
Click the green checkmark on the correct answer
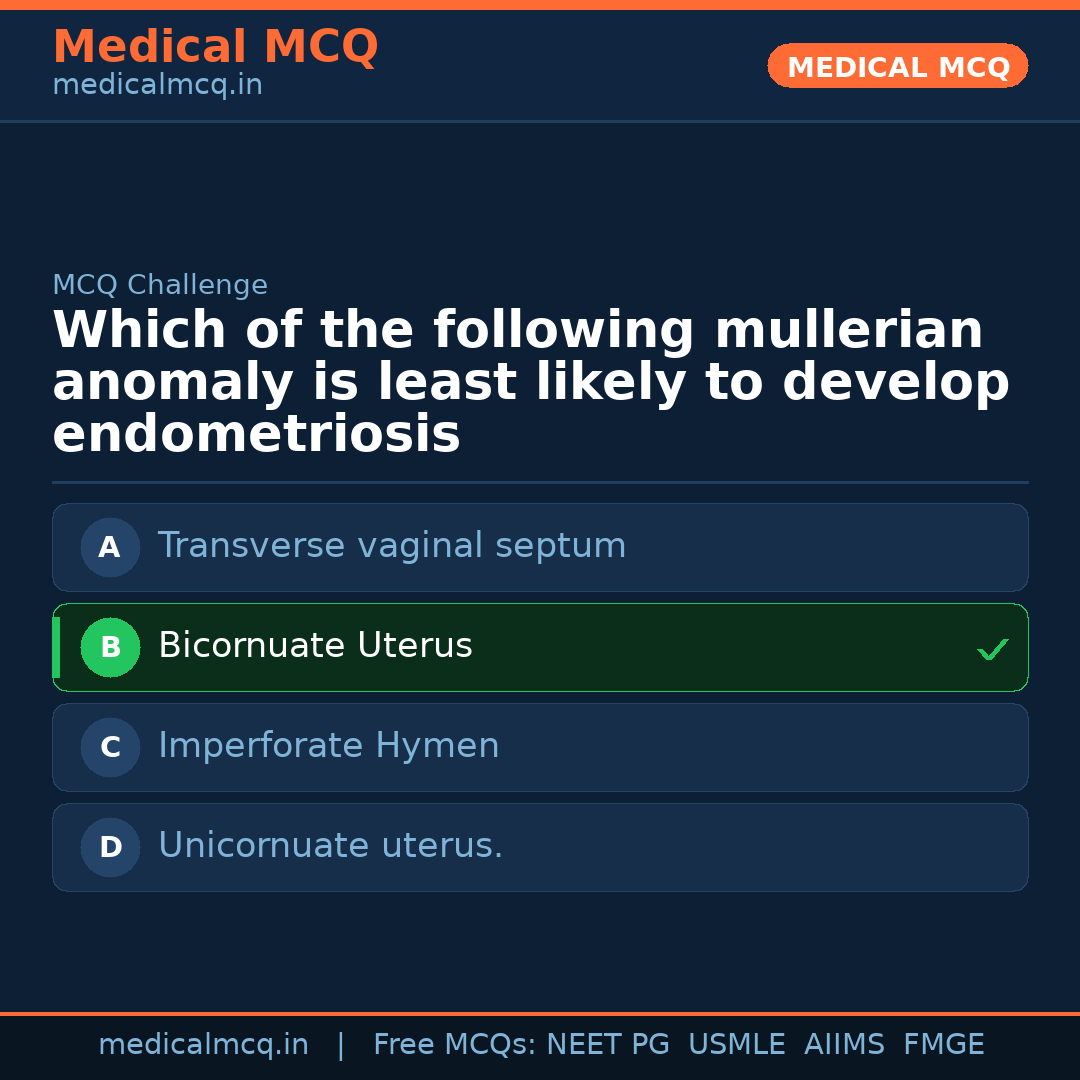coord(993,649)
